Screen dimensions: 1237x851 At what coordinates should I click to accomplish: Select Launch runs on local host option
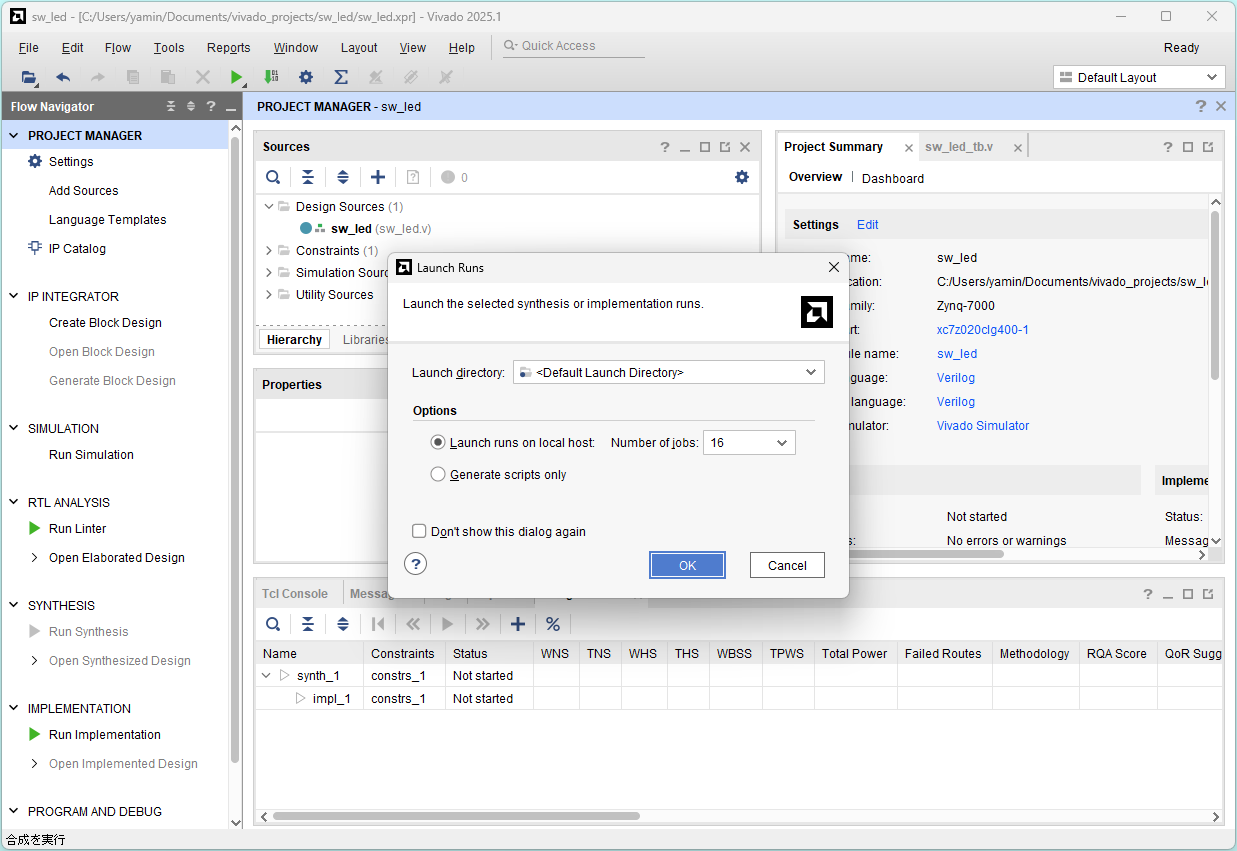438,442
